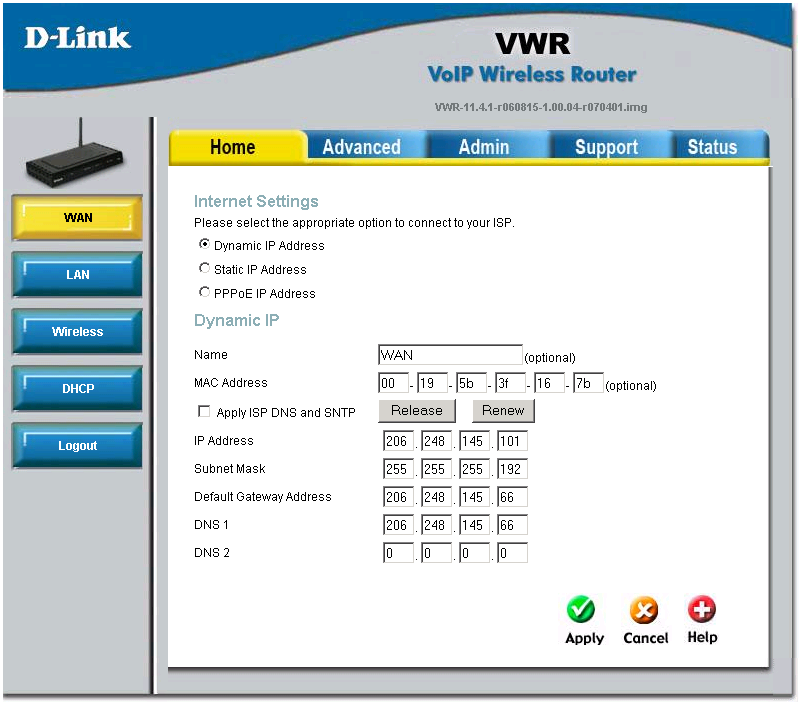Image resolution: width=800 pixels, height=703 pixels.
Task: Click IP Address last octet 101
Action: (x=512, y=441)
